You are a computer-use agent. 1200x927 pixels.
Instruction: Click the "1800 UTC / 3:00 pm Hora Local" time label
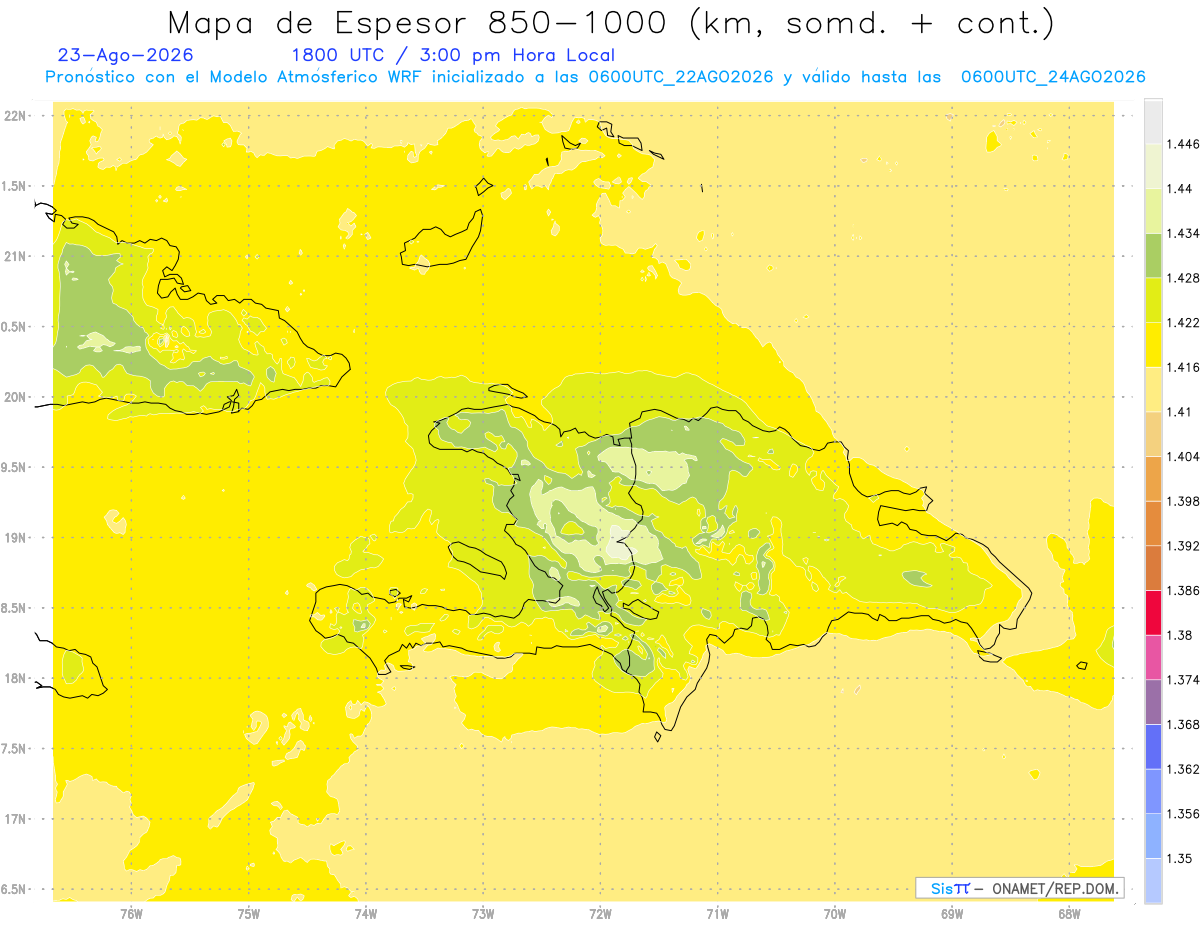pyautogui.click(x=453, y=56)
